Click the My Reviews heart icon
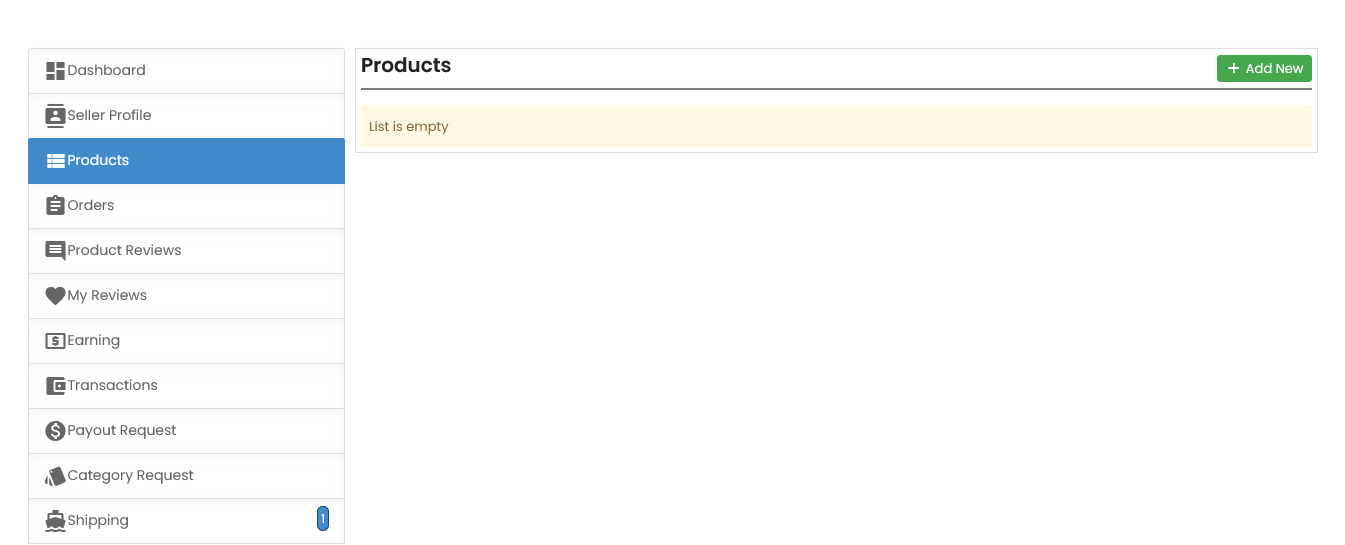 point(55,296)
